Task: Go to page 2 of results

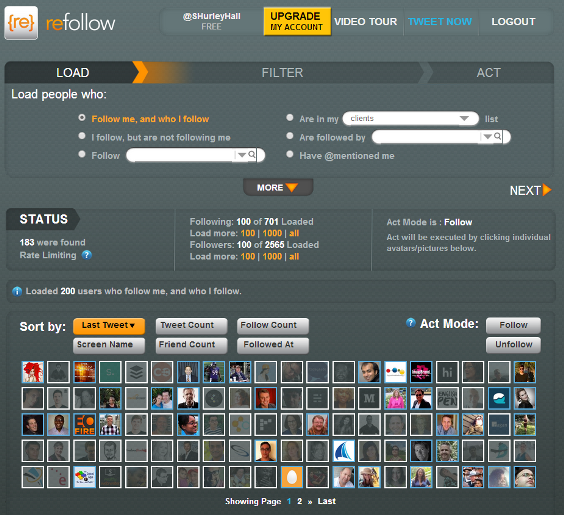Action: coord(300,501)
